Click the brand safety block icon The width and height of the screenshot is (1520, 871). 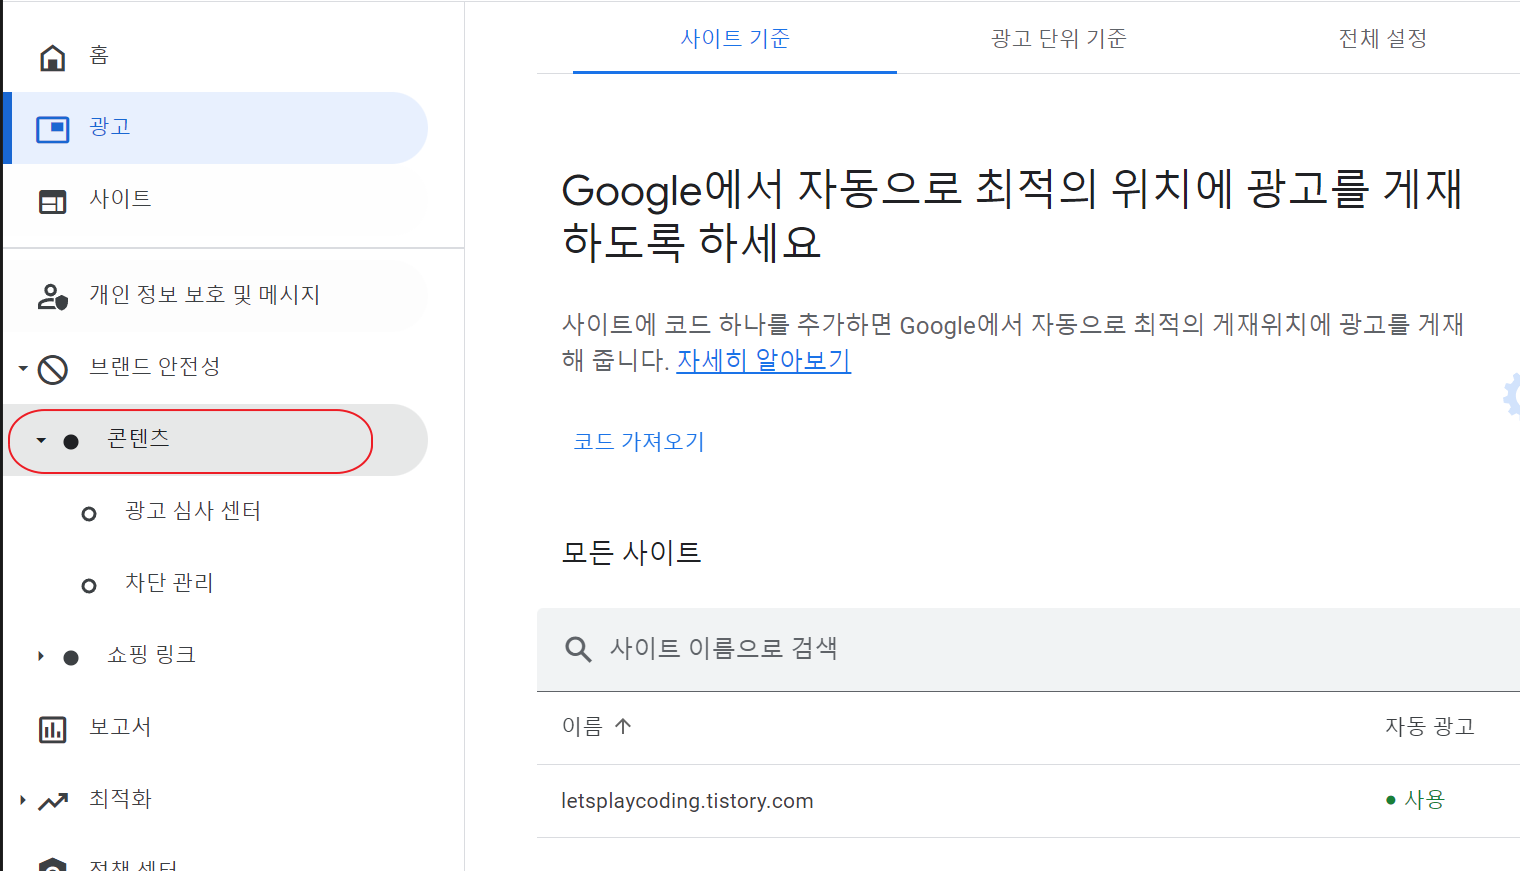coord(53,369)
